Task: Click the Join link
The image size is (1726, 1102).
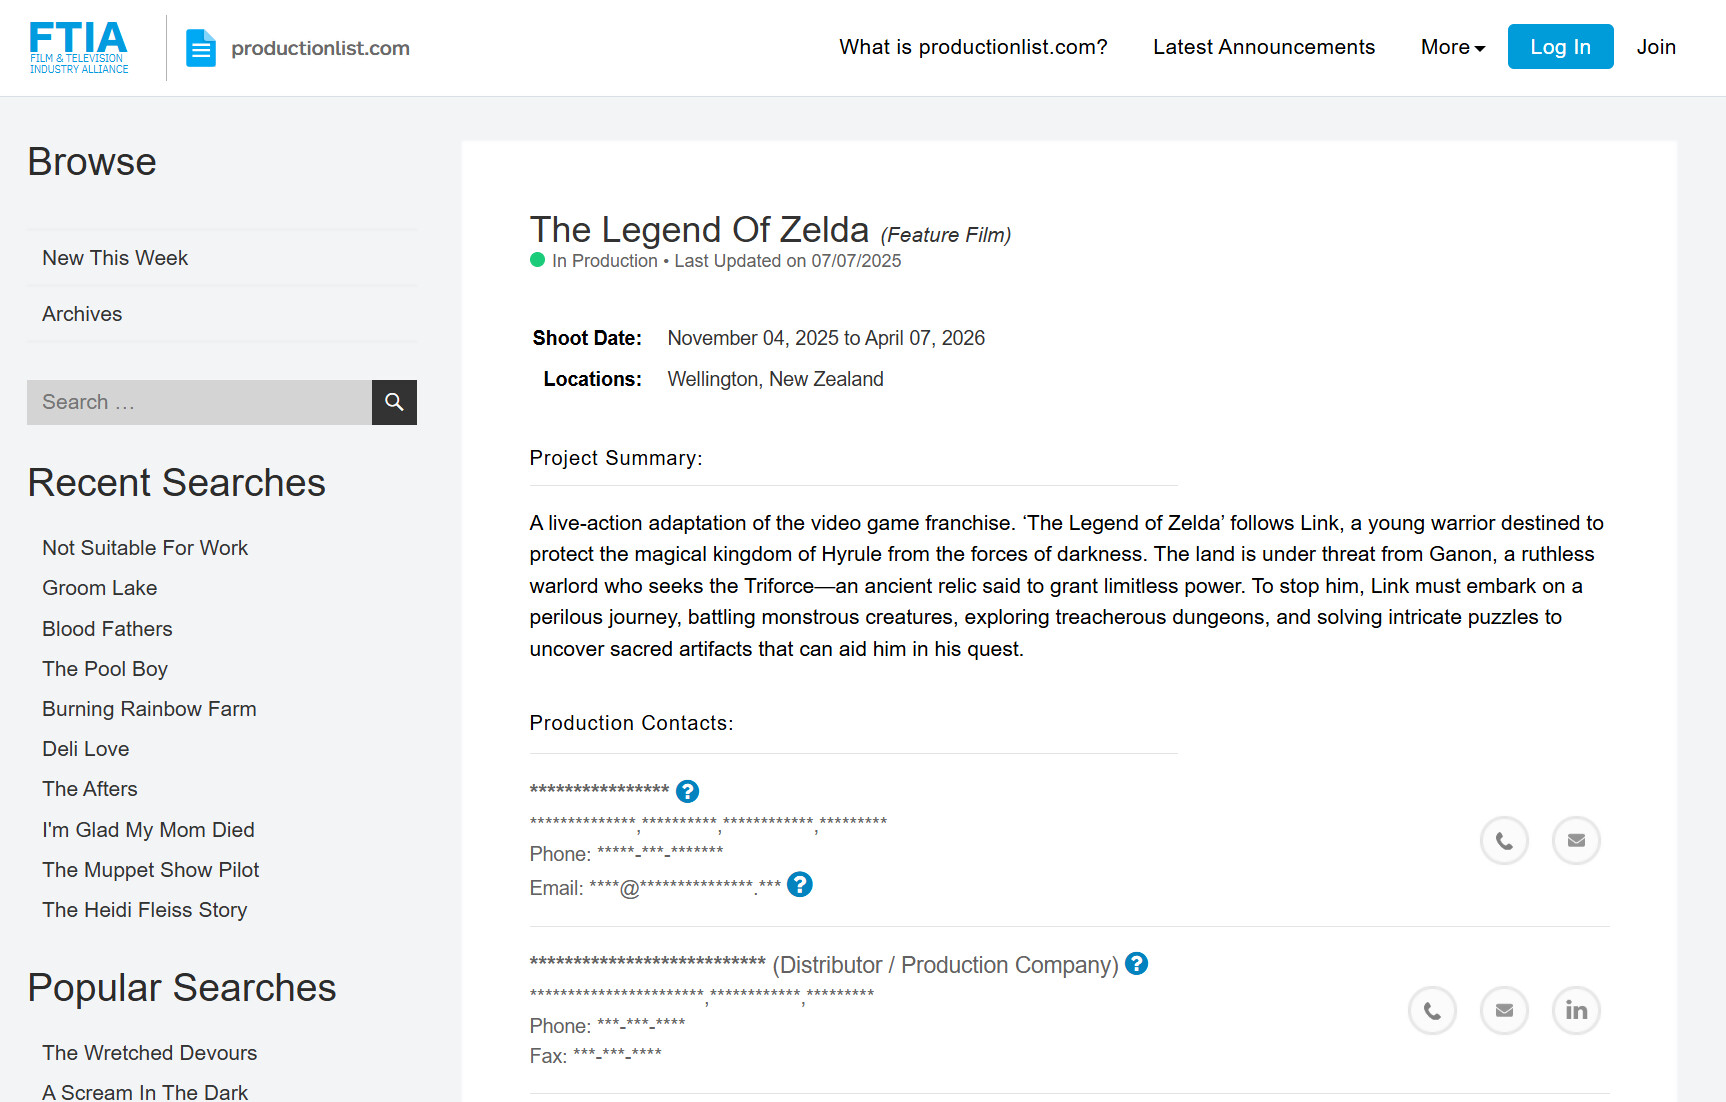Action: coord(1655,47)
